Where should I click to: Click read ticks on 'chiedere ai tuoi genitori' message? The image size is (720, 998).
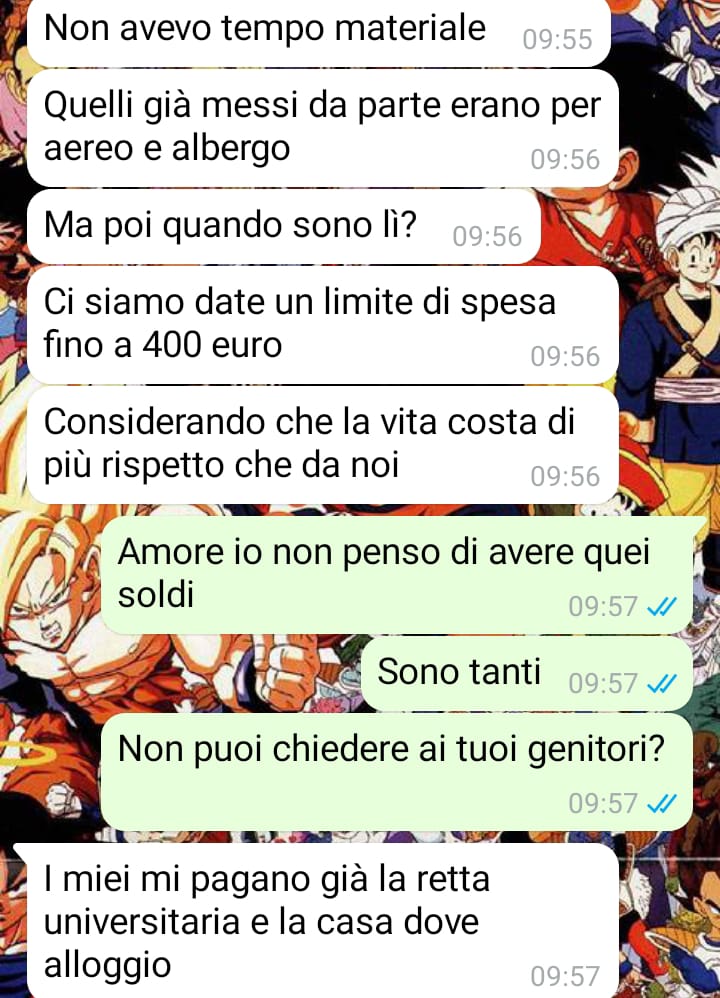[661, 803]
